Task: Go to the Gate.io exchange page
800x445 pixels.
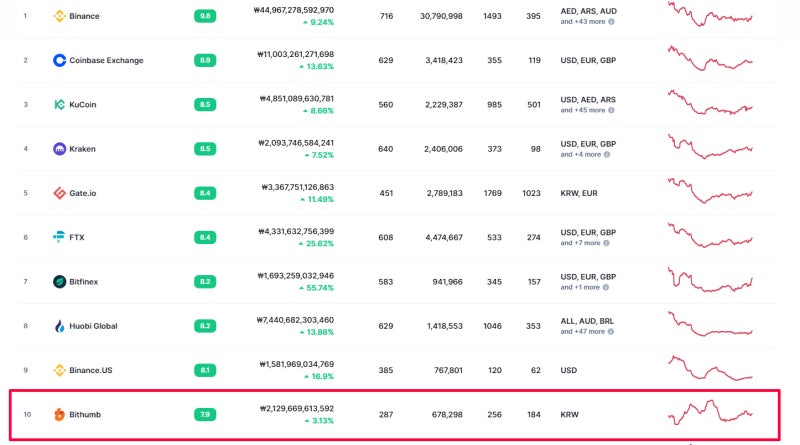Action: coord(83,193)
